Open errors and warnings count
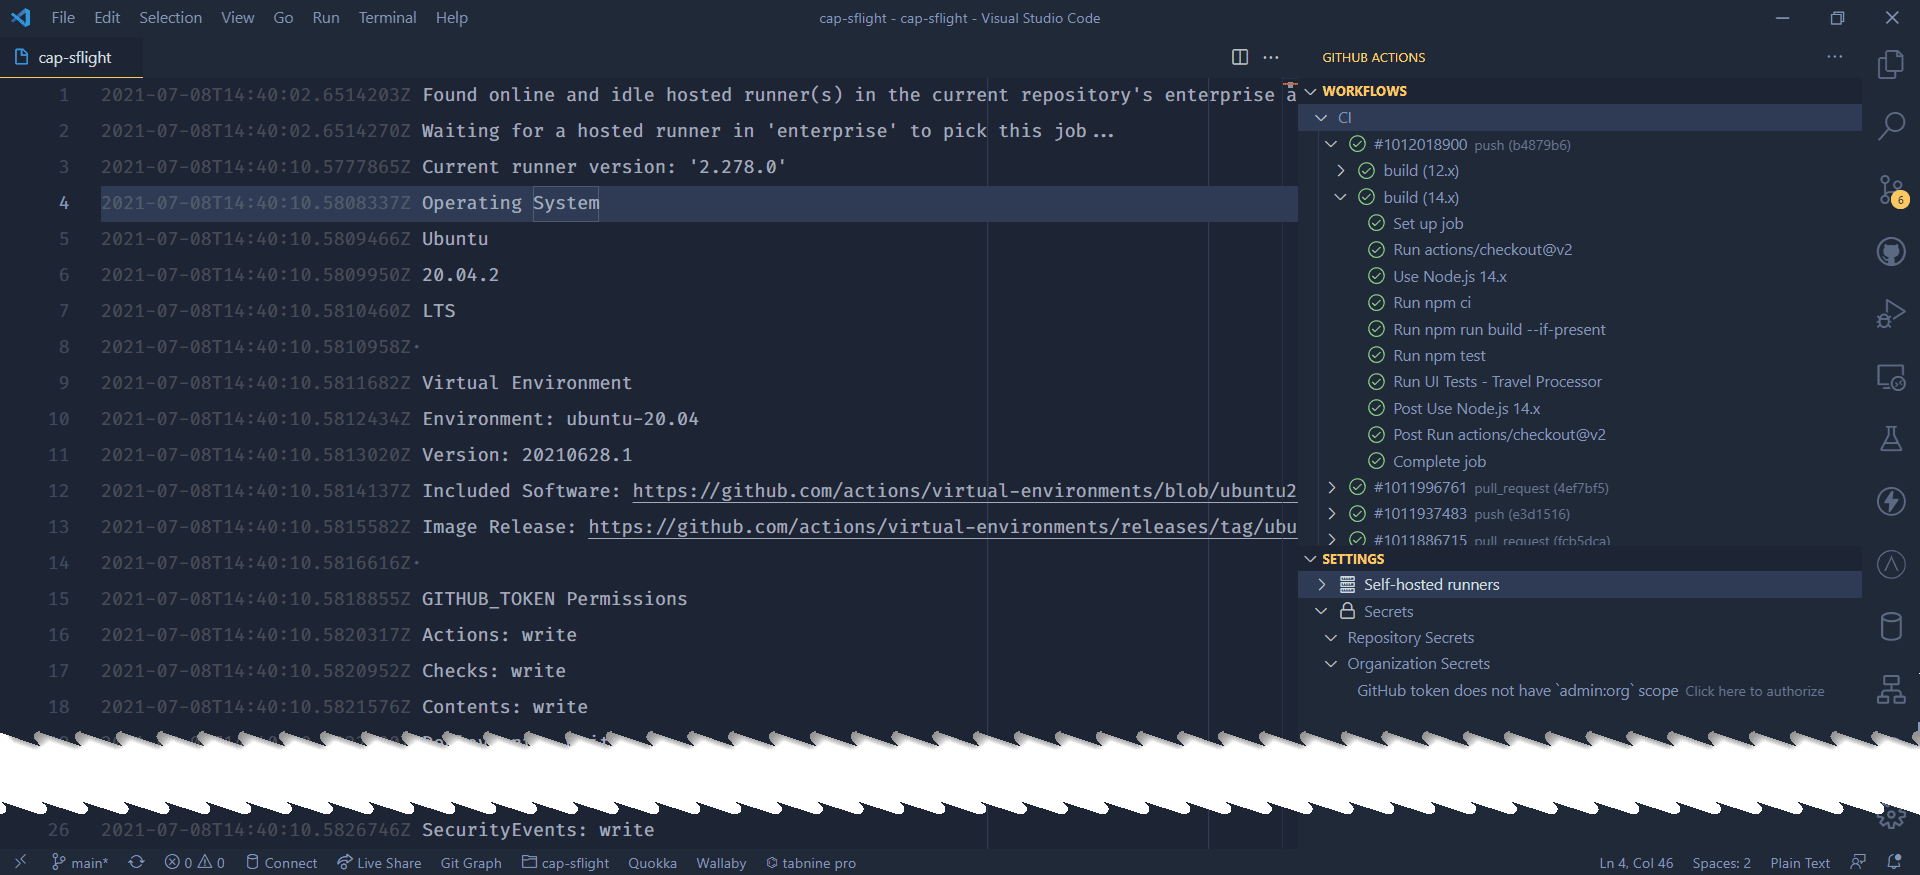 pyautogui.click(x=195, y=862)
